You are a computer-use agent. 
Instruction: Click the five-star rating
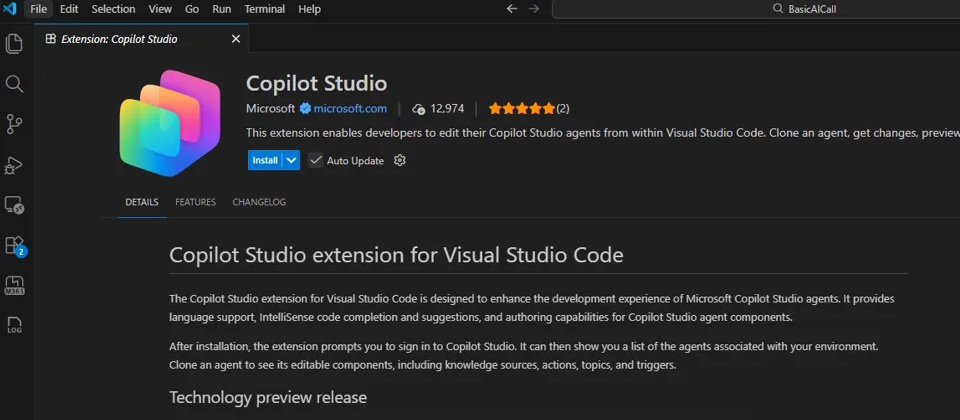(x=521, y=108)
